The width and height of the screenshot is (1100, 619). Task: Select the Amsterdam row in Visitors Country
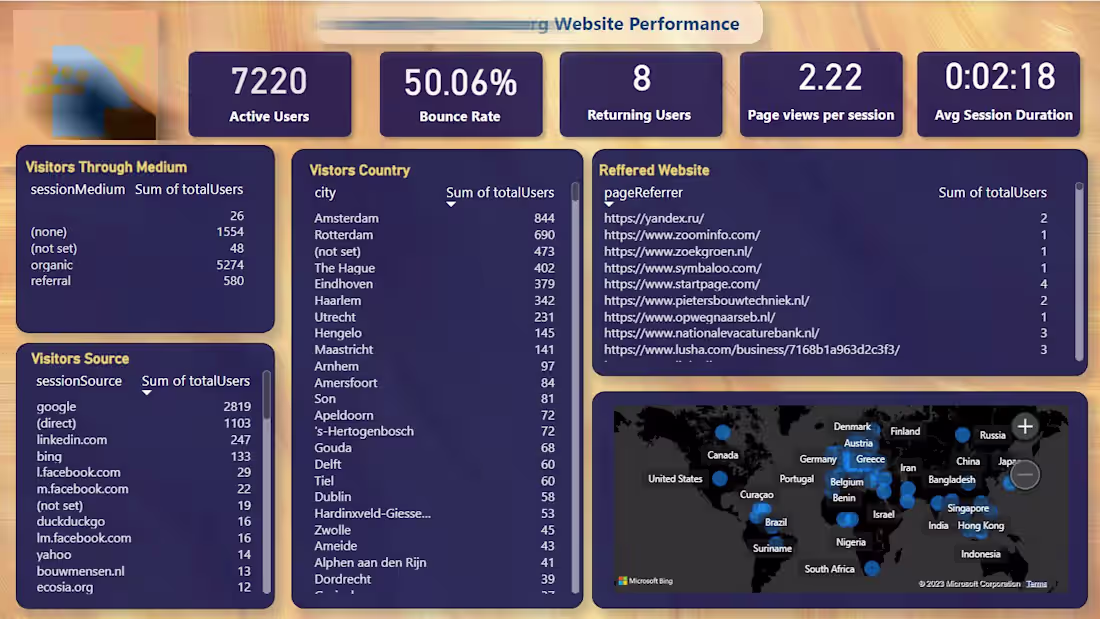click(346, 218)
